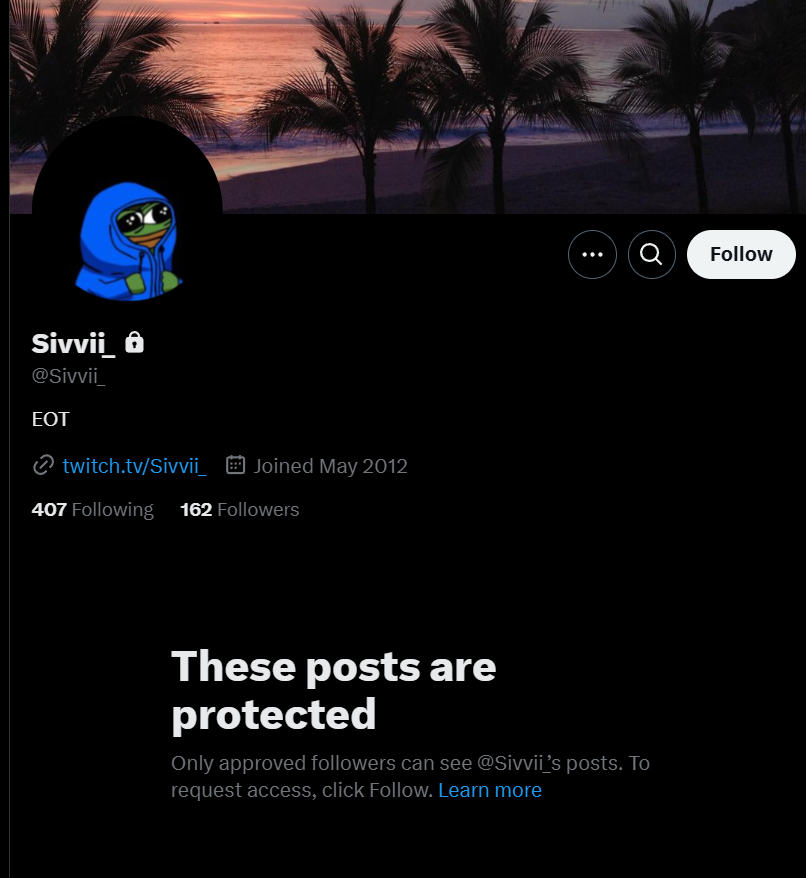Image resolution: width=806 pixels, height=878 pixels.
Task: Click the Followers label text
Action: 258,510
